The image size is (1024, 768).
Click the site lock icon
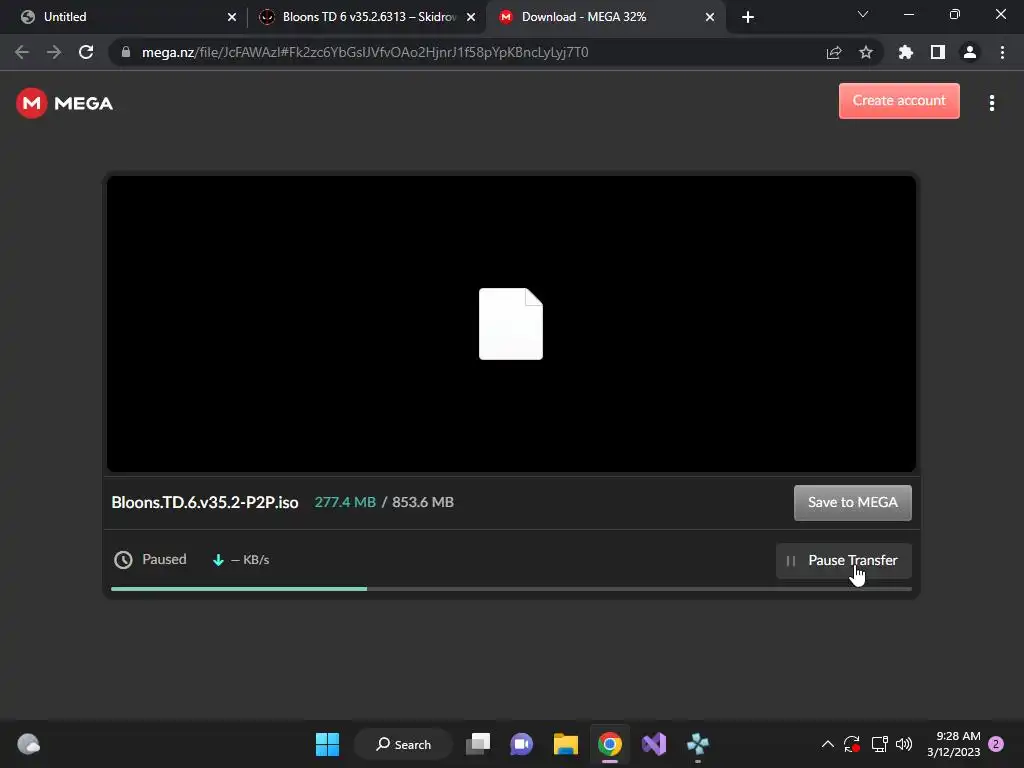coord(126,52)
